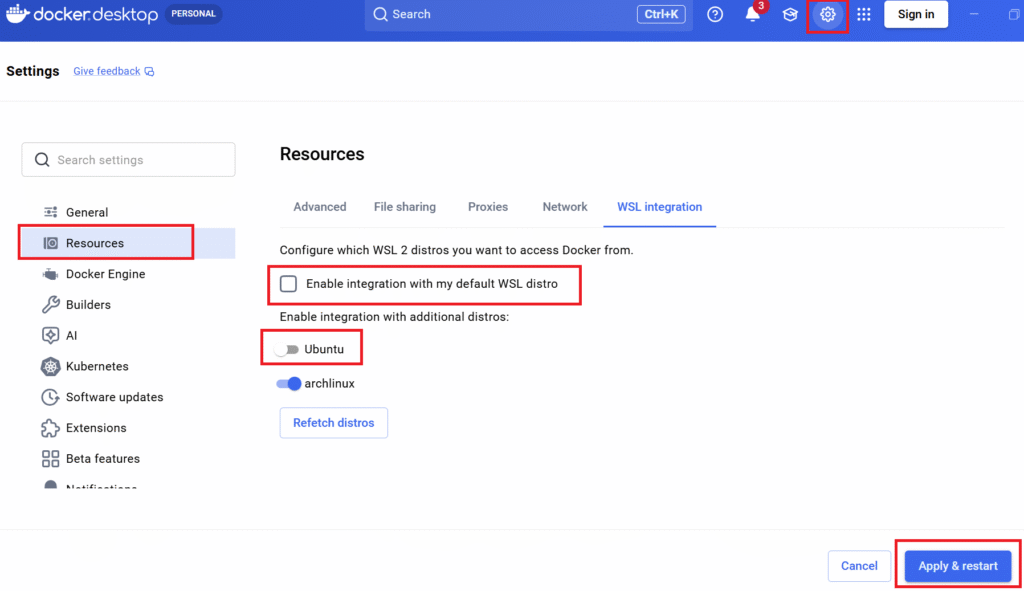1024x591 pixels.
Task: Disable the archlinux distro integration toggle
Action: tap(289, 383)
